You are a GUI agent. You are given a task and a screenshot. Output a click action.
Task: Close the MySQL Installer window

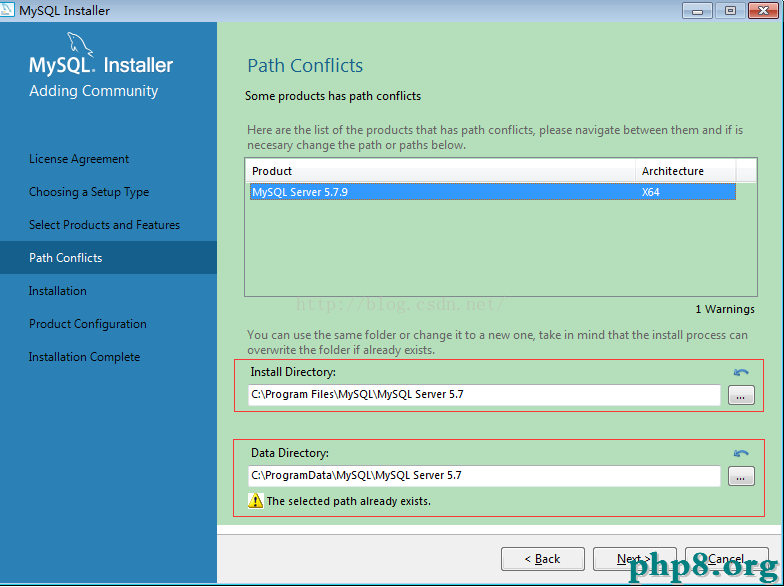[764, 10]
